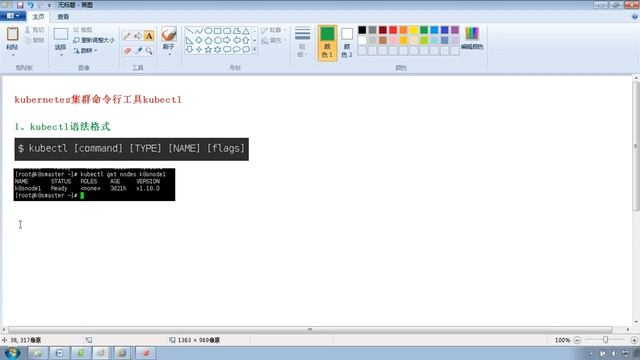640x360 pixels.
Task: Click the terminal output image on canvas
Action: point(94,184)
